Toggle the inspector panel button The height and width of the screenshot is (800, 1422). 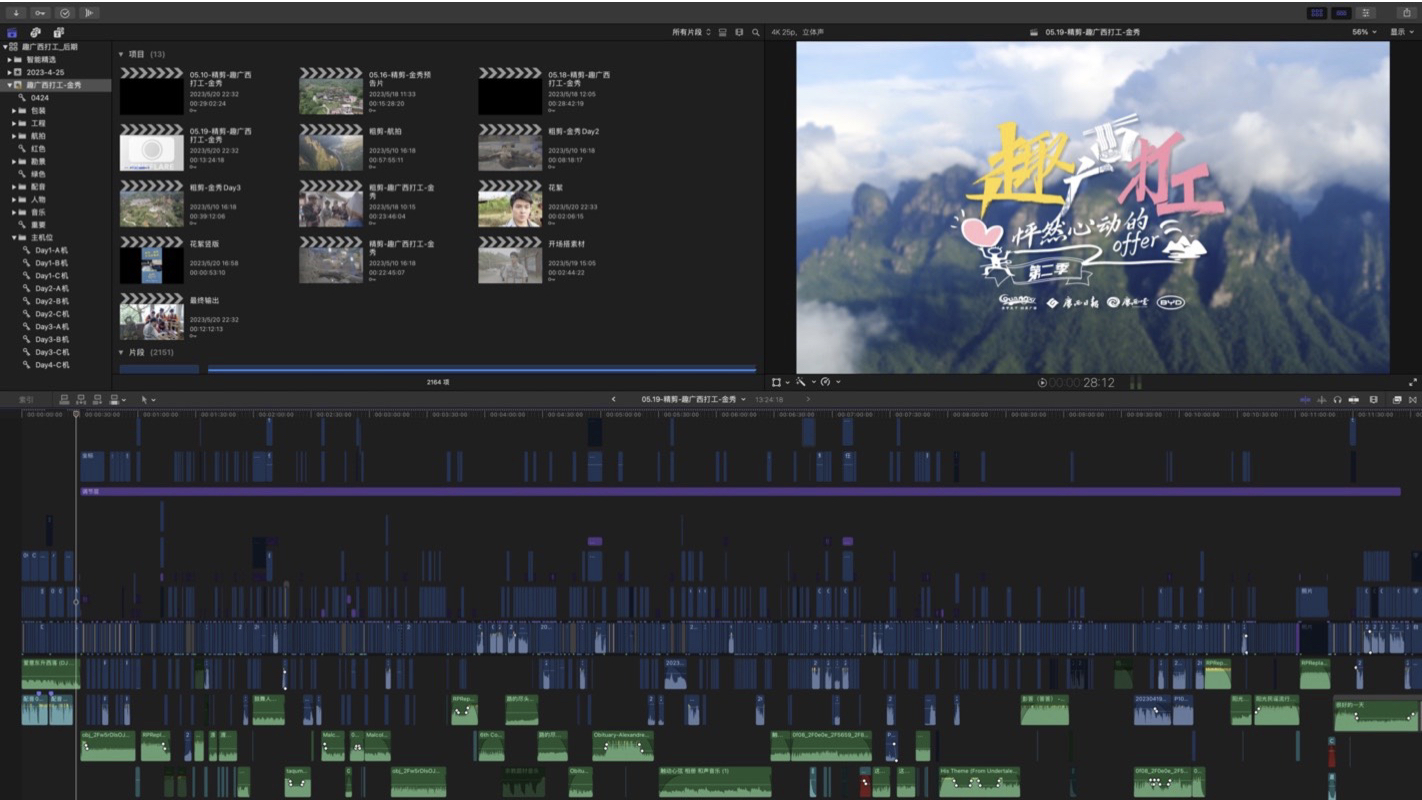(x=1366, y=13)
